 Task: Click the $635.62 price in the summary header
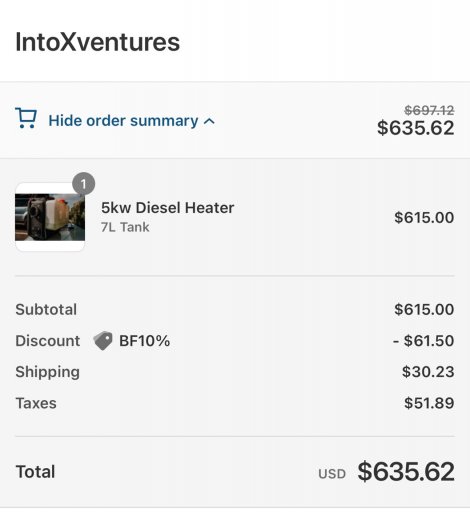[416, 128]
